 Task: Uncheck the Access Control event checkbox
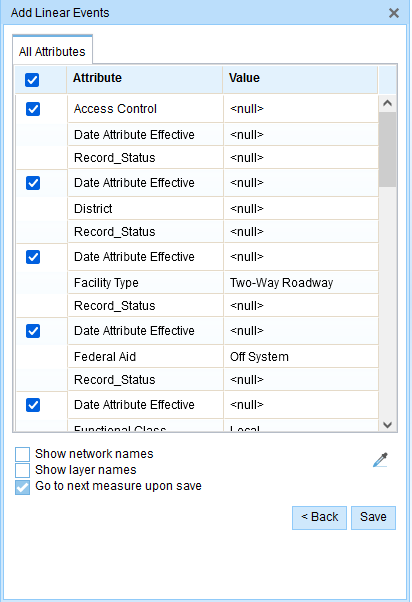coord(33,109)
